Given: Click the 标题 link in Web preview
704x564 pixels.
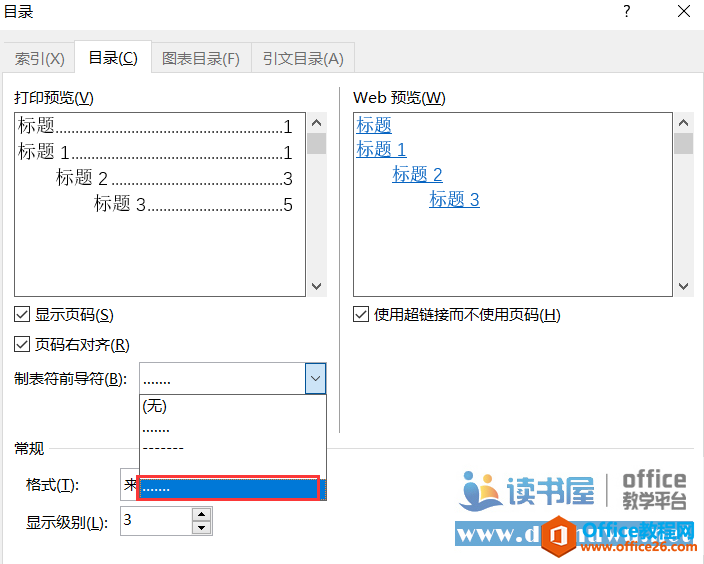Looking at the screenshot, I should click(374, 125).
